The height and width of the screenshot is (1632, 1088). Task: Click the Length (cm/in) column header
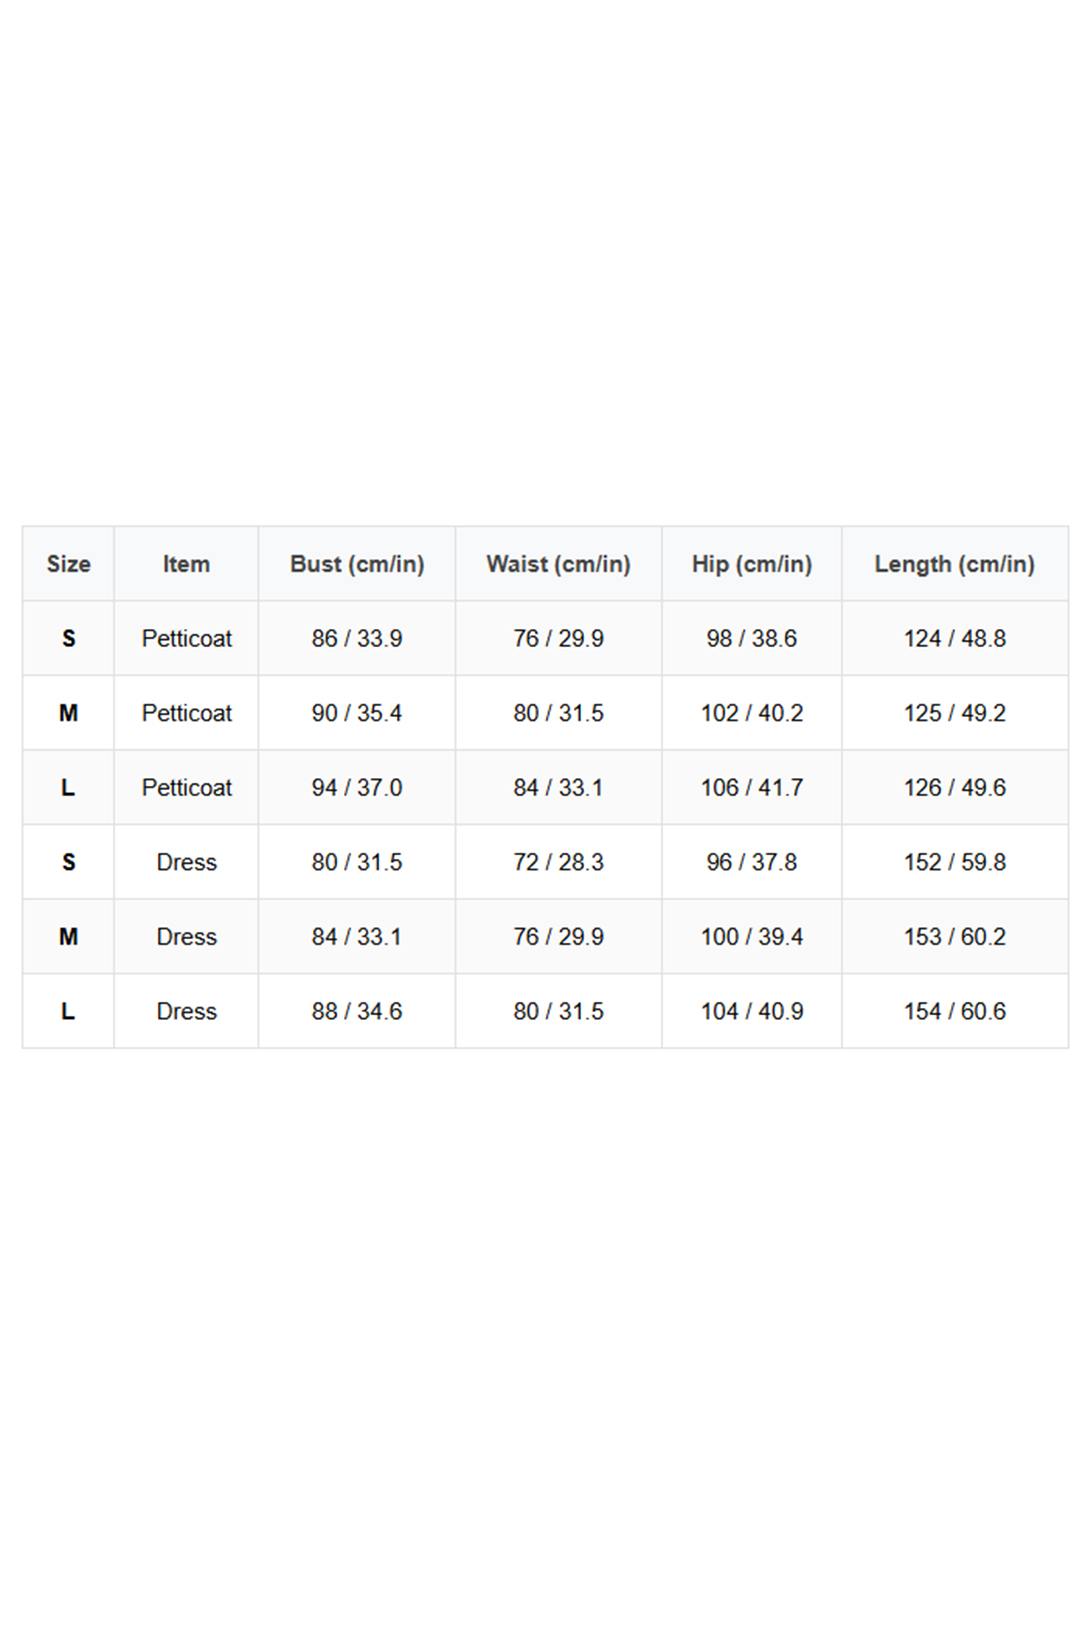pos(954,564)
